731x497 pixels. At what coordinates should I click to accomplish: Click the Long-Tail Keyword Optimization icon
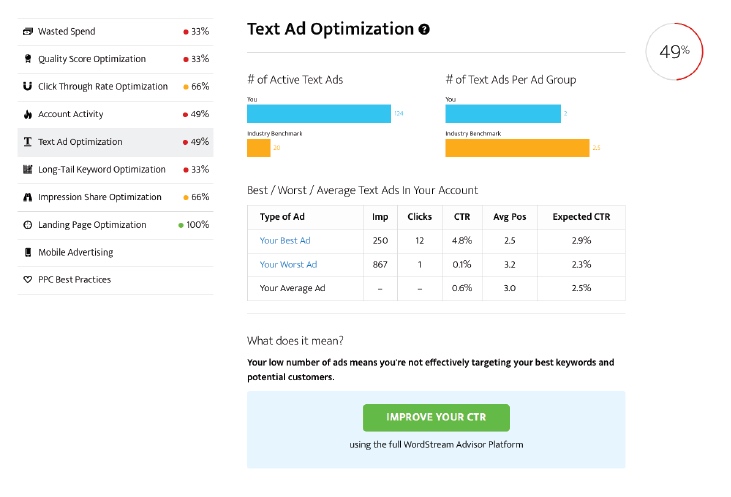point(28,169)
